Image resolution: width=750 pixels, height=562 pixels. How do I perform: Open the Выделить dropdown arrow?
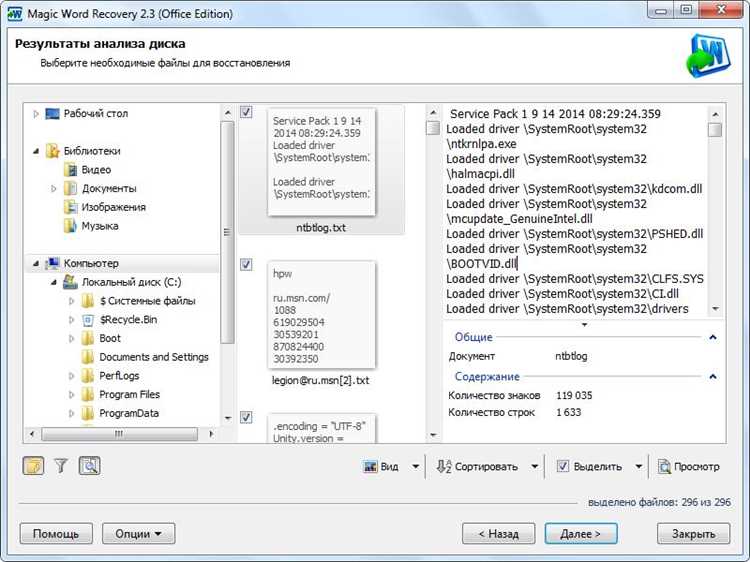[x=639, y=466]
